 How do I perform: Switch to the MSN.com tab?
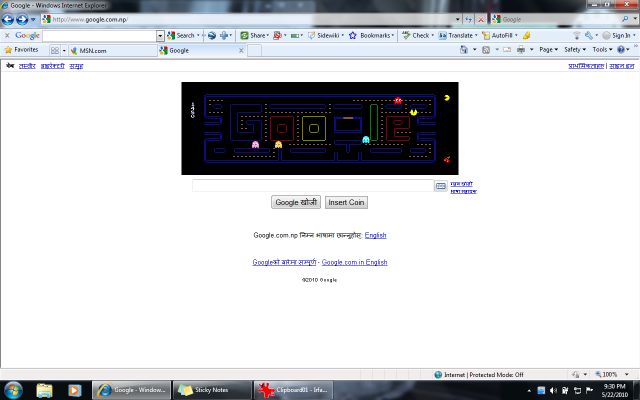pos(113,51)
